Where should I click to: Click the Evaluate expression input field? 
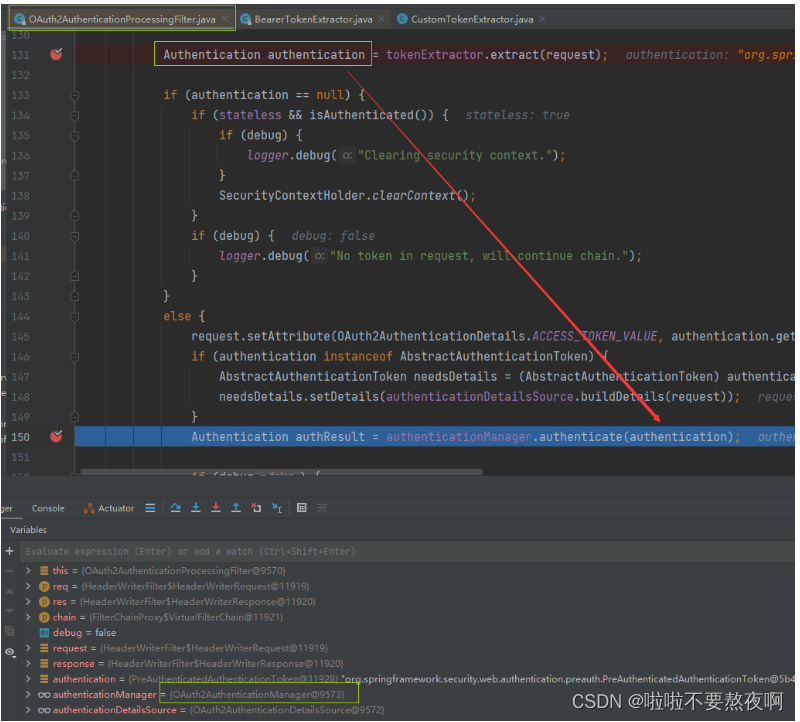coord(300,551)
